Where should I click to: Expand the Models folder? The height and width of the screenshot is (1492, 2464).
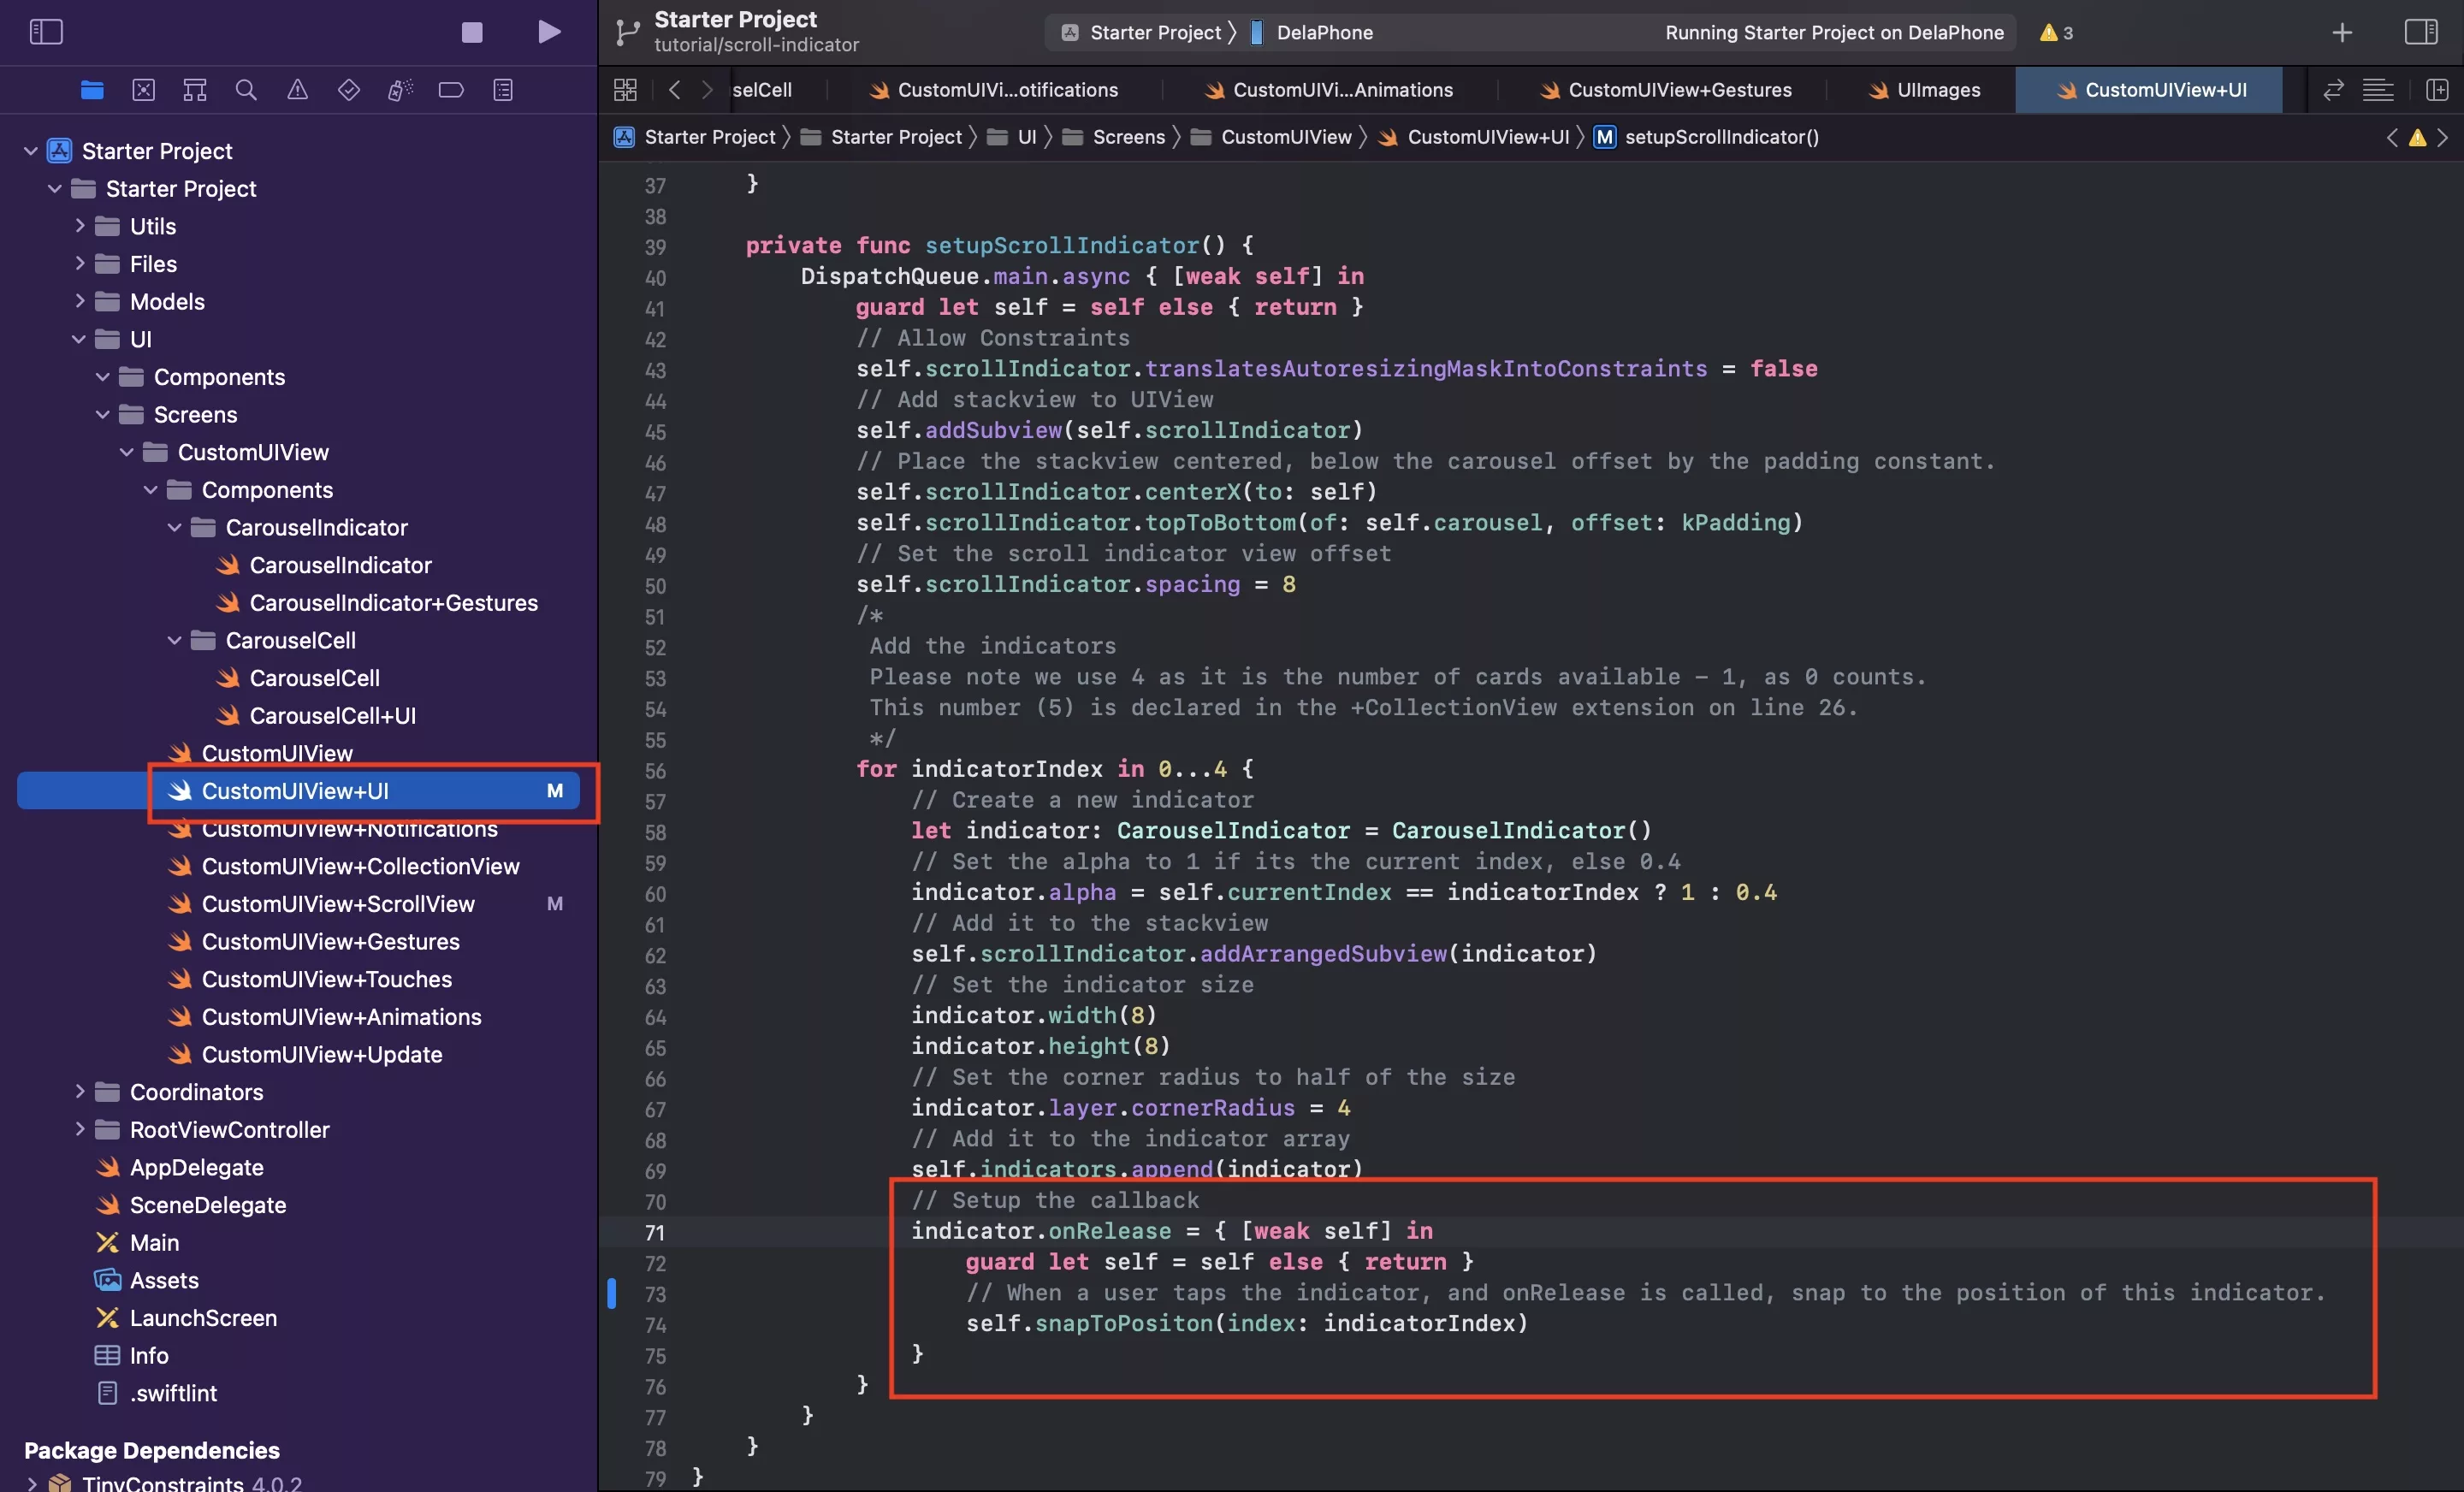[80, 301]
